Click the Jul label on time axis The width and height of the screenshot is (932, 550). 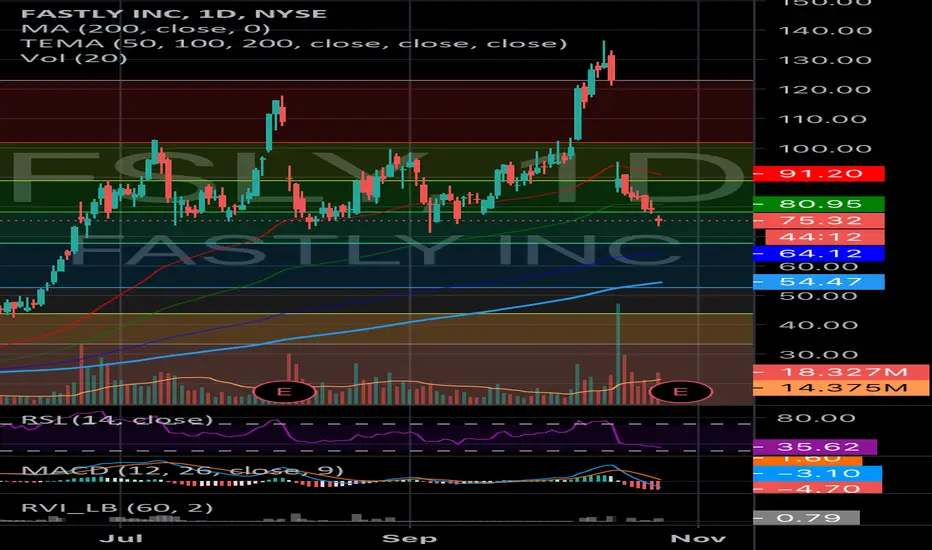click(x=121, y=539)
